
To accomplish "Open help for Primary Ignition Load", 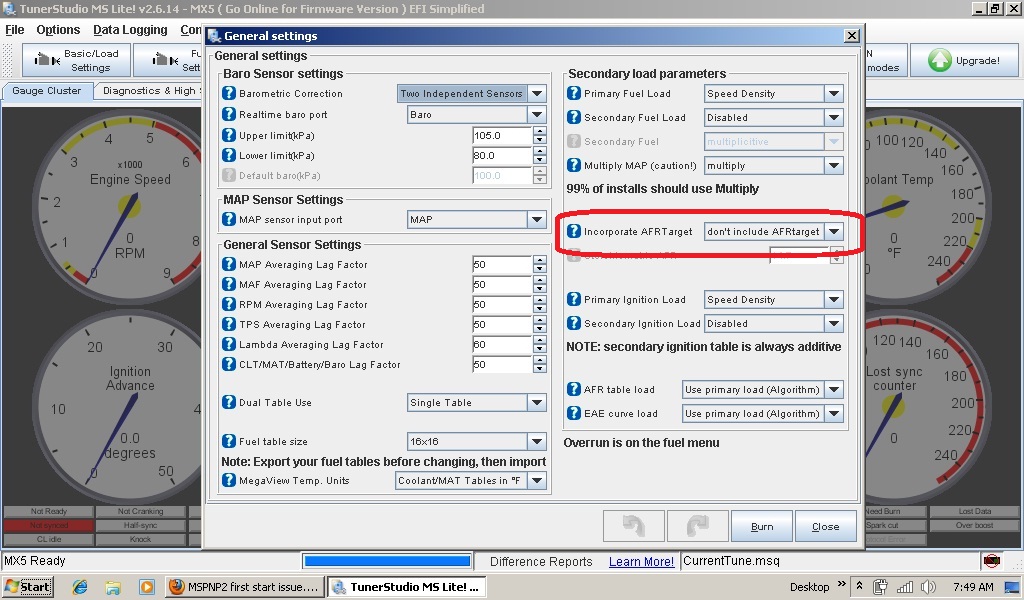I will coord(573,299).
